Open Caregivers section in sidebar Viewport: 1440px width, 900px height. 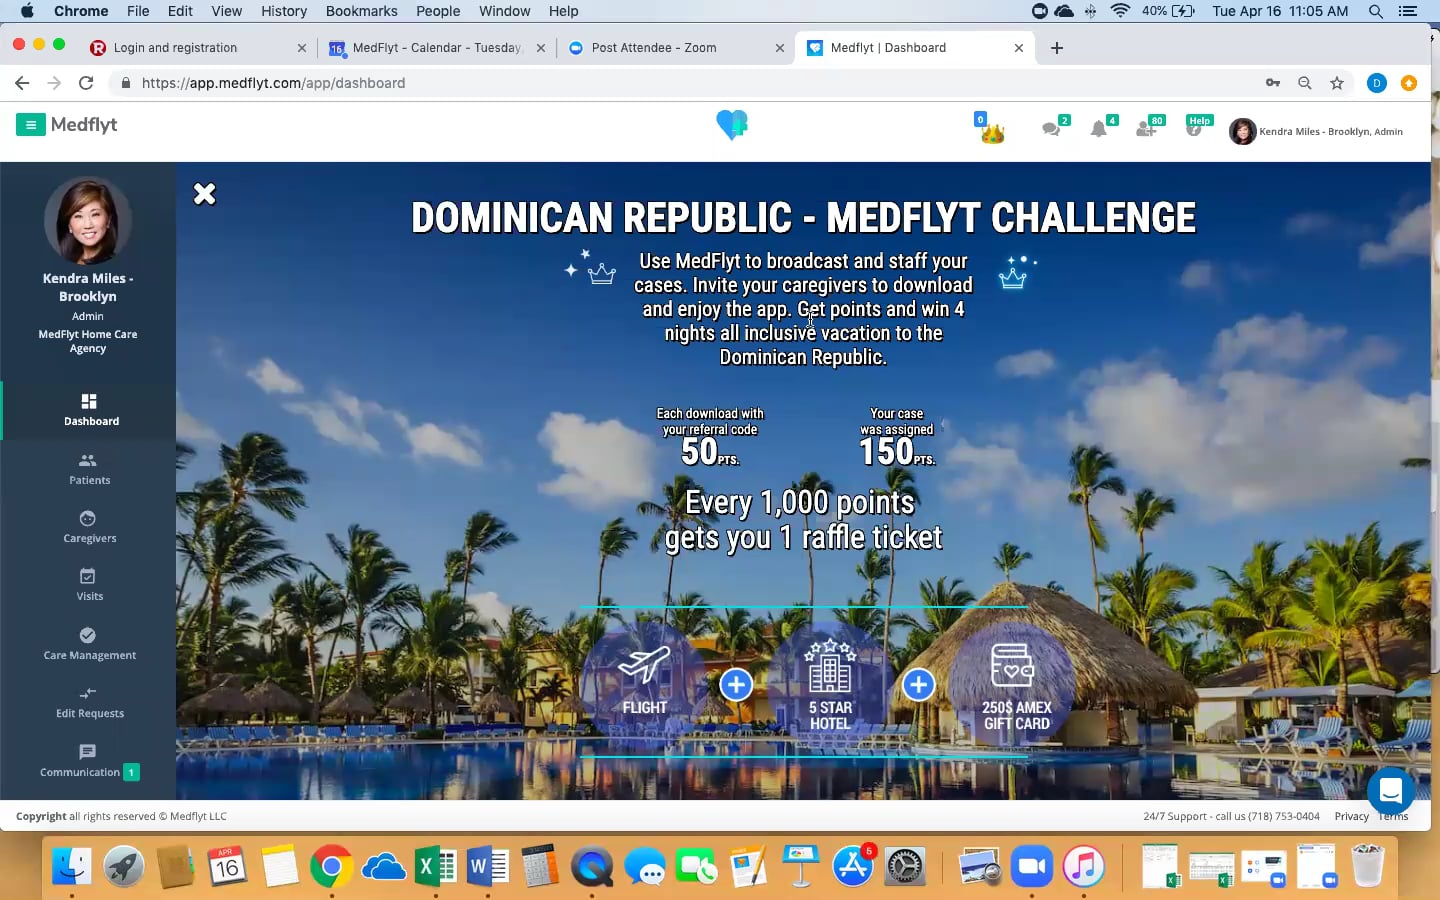tap(90, 527)
